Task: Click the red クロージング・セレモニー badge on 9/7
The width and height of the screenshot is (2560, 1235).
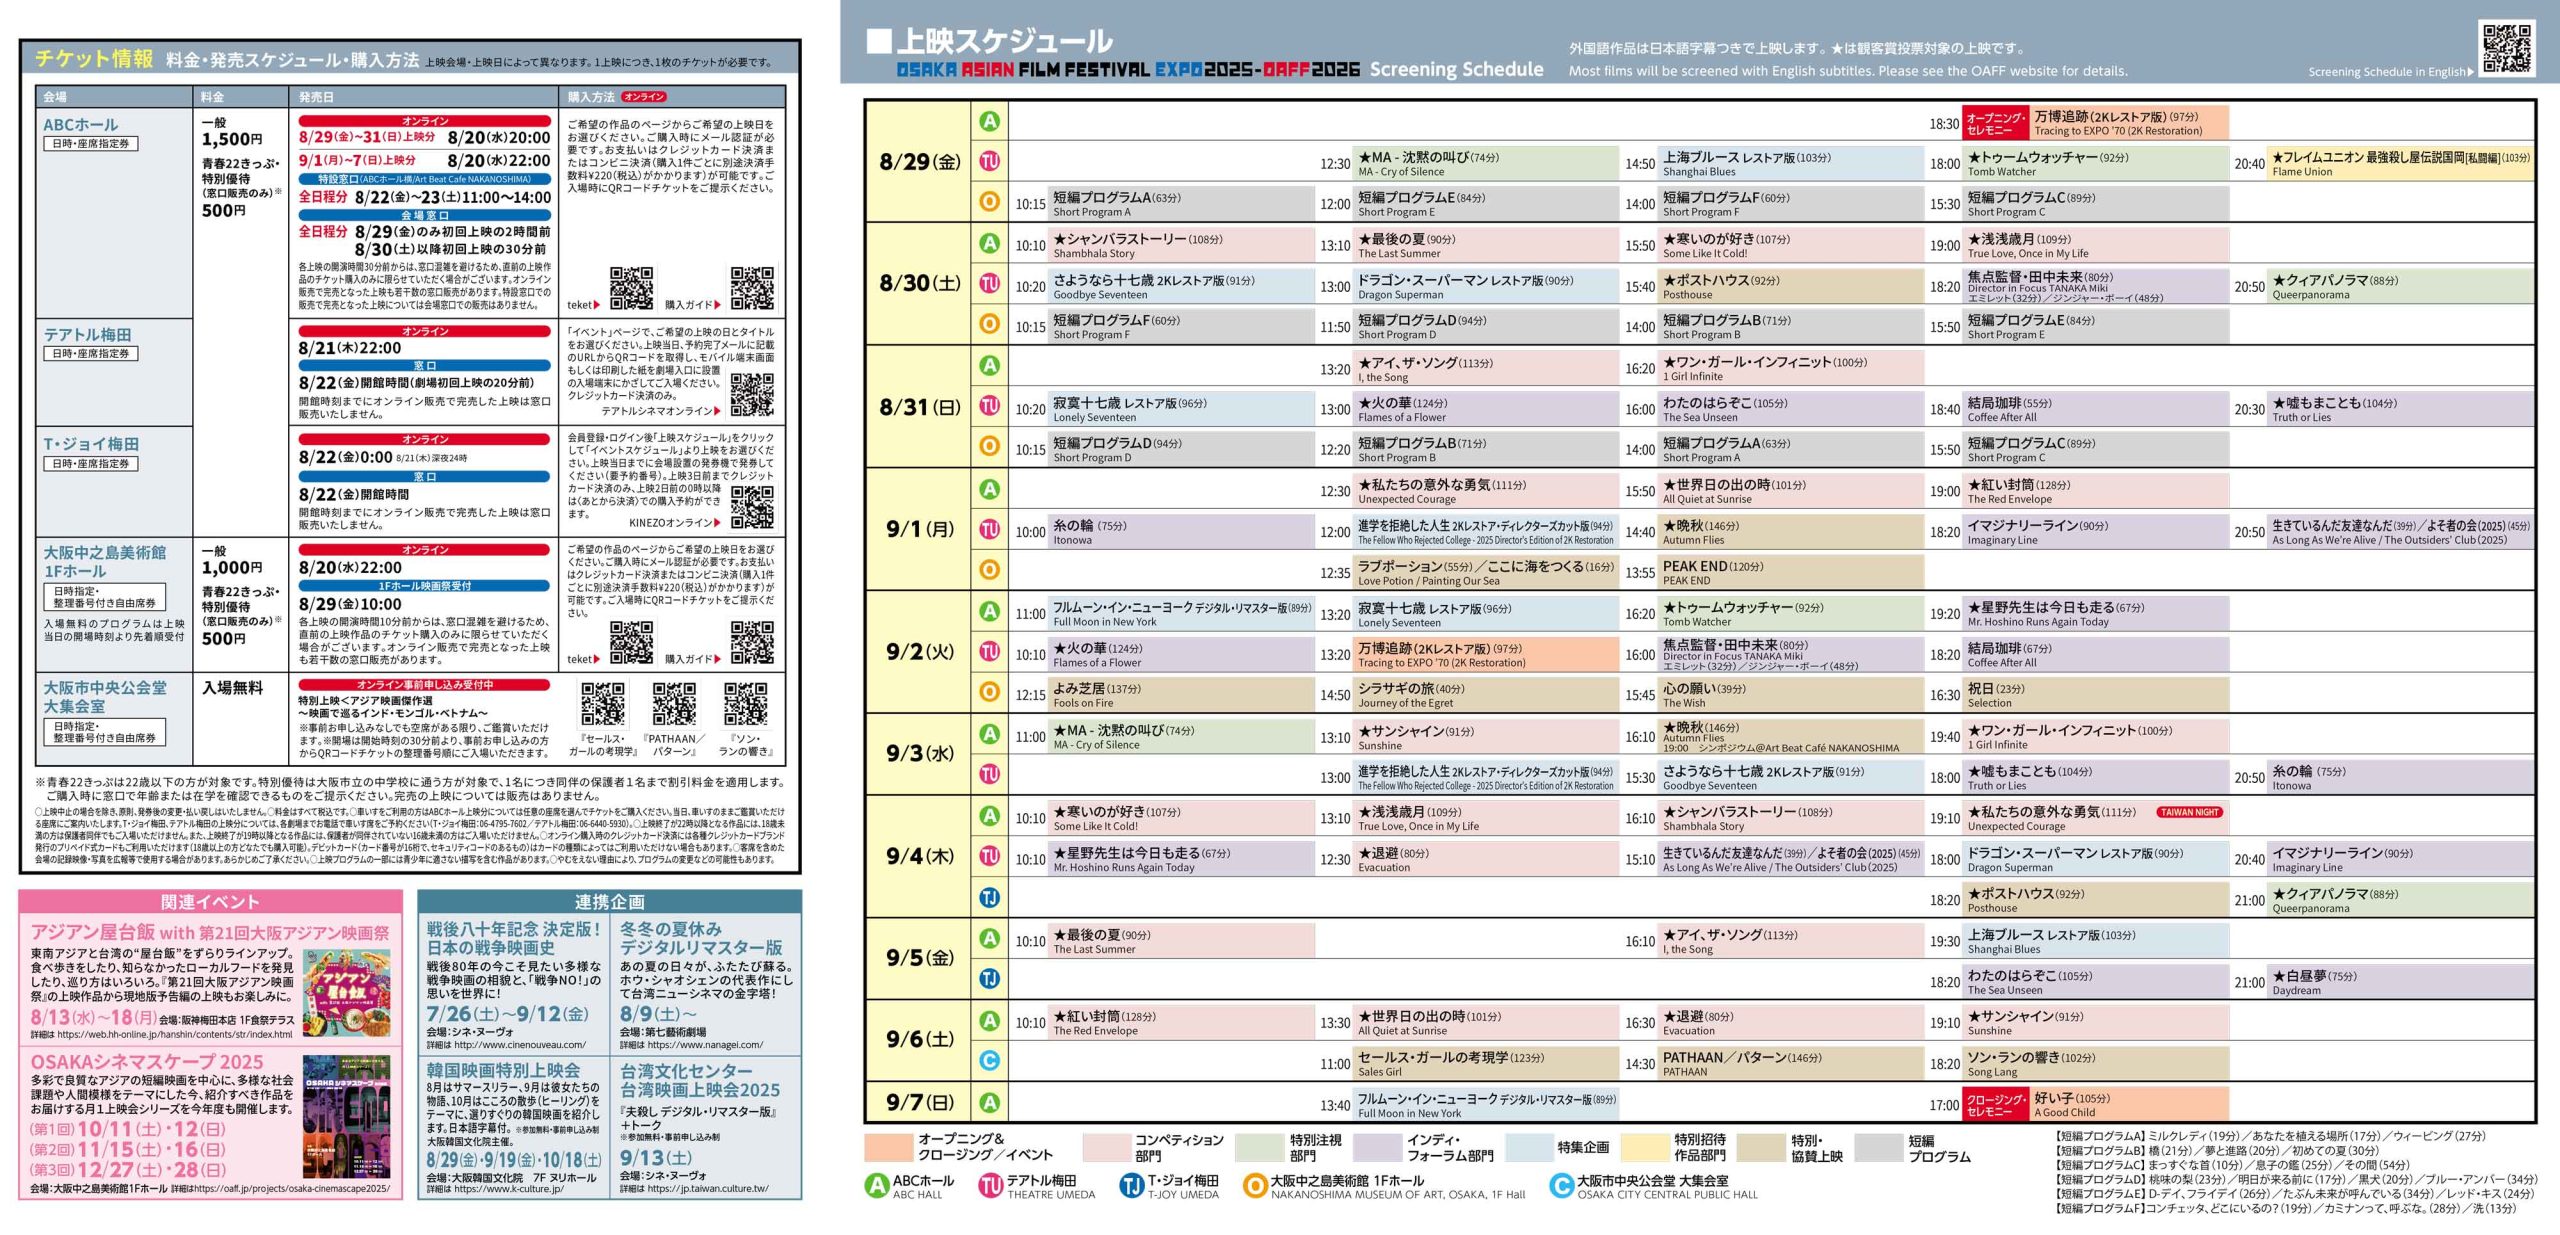Action: pyautogui.click(x=1995, y=1105)
